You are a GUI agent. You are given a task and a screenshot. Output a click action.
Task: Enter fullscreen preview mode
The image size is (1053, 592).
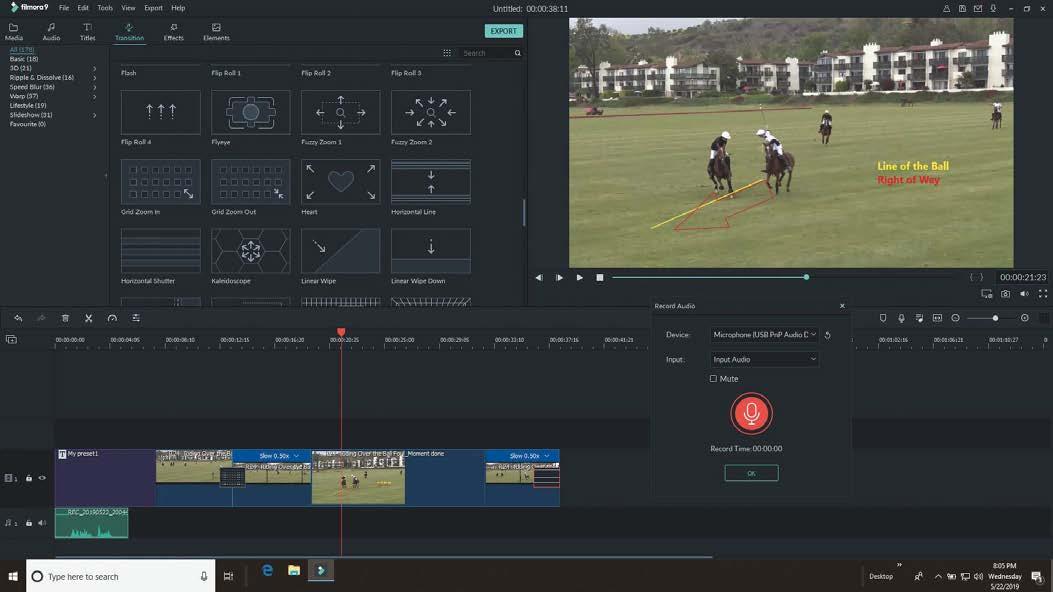[x=1043, y=294]
